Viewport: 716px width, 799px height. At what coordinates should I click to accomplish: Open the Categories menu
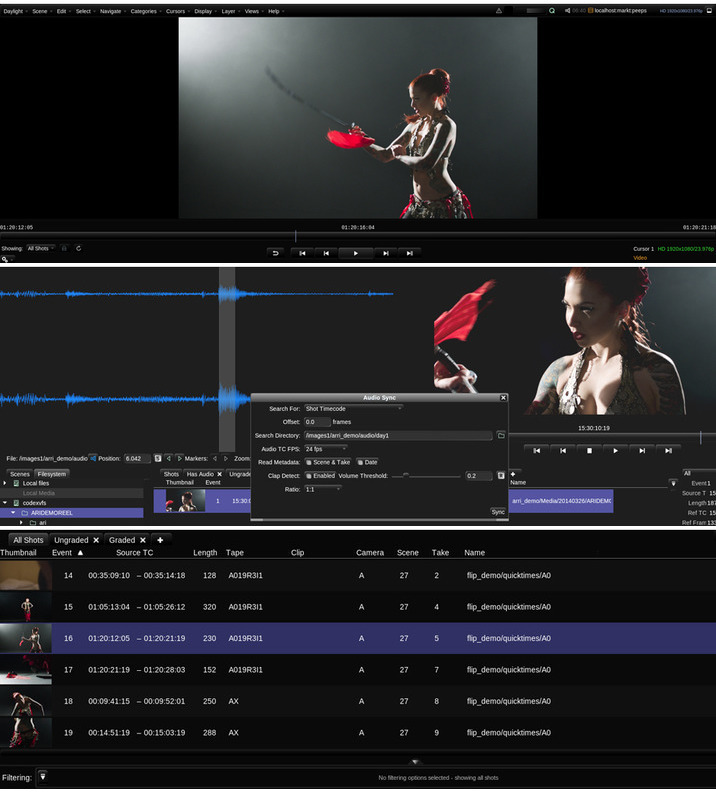[x=144, y=11]
